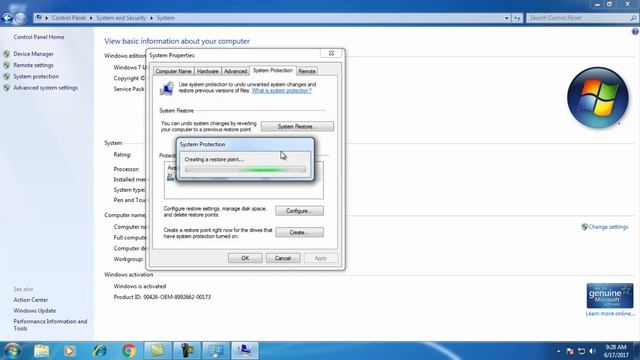
Task: Click Cancel in System Properties
Action: pos(283,258)
